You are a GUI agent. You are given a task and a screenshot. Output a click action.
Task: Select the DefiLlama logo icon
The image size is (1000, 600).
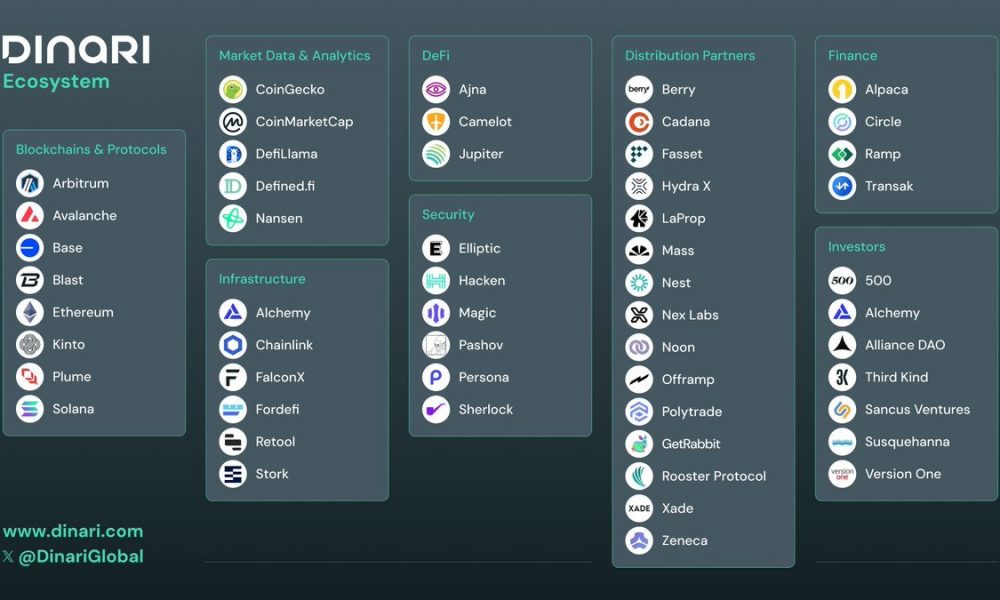[233, 154]
